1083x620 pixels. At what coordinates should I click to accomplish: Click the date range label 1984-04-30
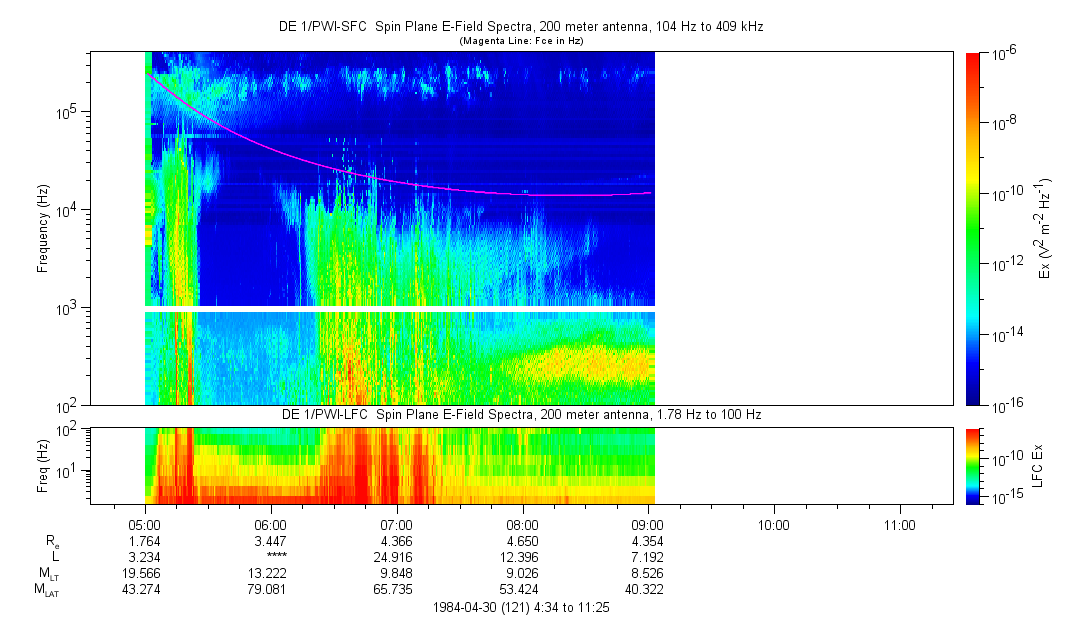(x=520, y=607)
